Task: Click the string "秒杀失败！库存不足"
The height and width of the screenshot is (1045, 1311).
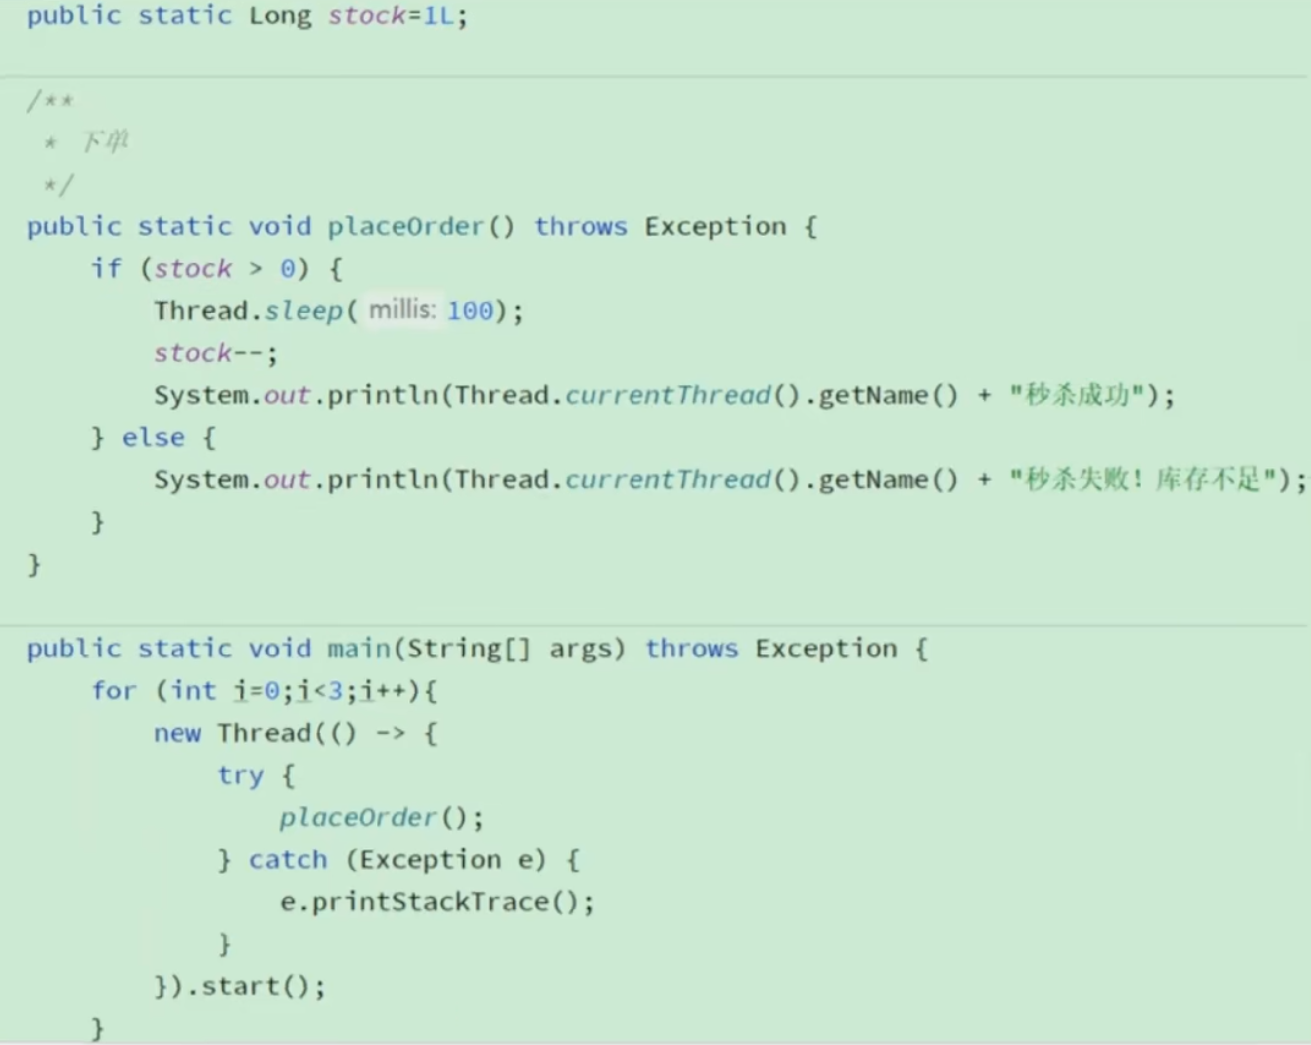Action: (x=1143, y=480)
